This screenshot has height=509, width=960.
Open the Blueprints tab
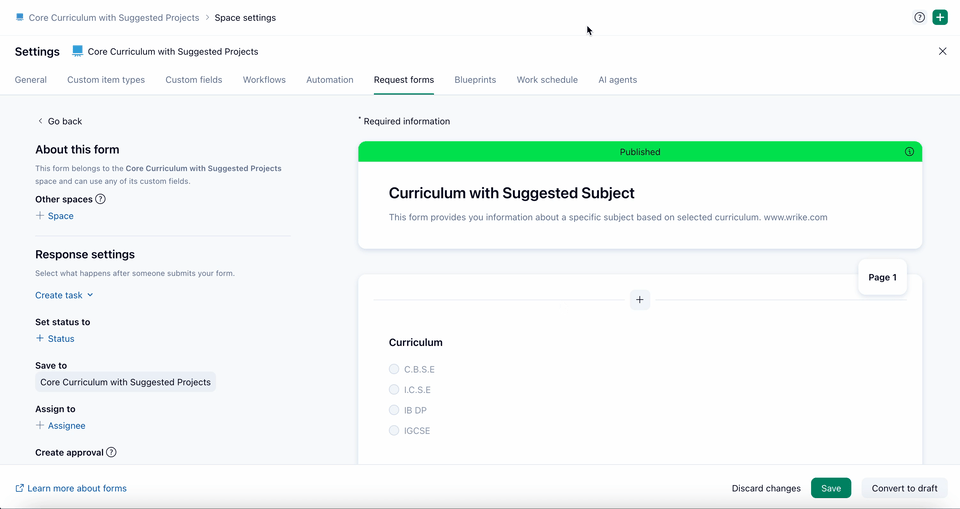coord(475,80)
